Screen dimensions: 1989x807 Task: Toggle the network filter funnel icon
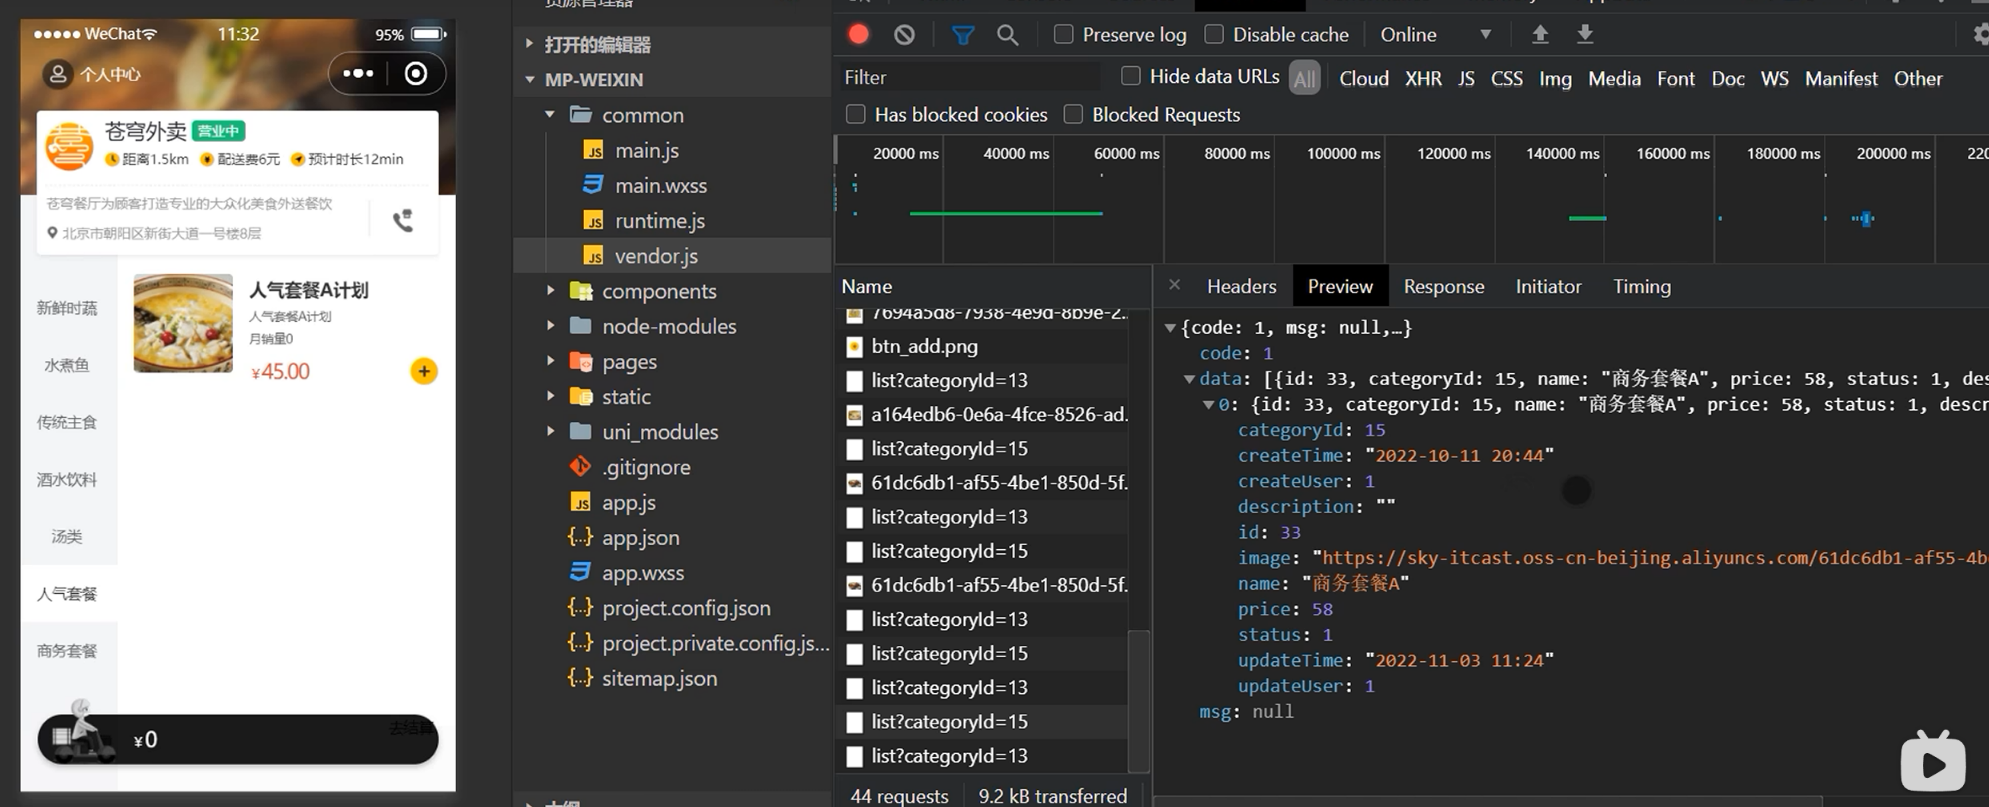click(962, 35)
